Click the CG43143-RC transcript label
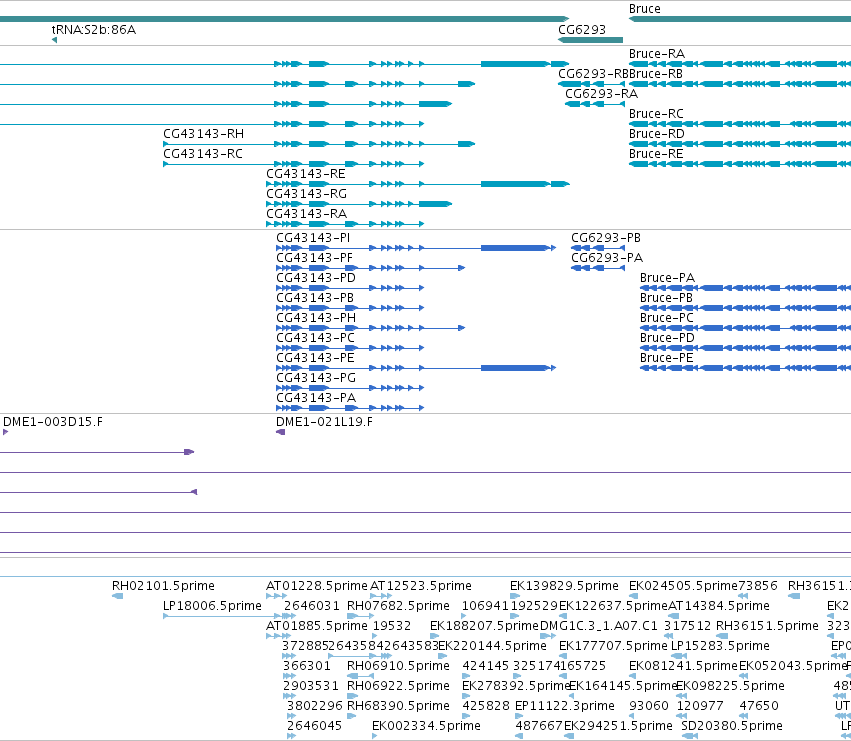The width and height of the screenshot is (851, 741). click(203, 154)
